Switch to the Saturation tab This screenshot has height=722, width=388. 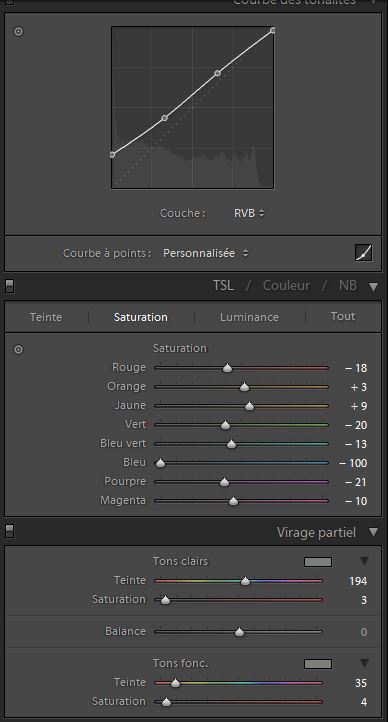[x=141, y=317]
